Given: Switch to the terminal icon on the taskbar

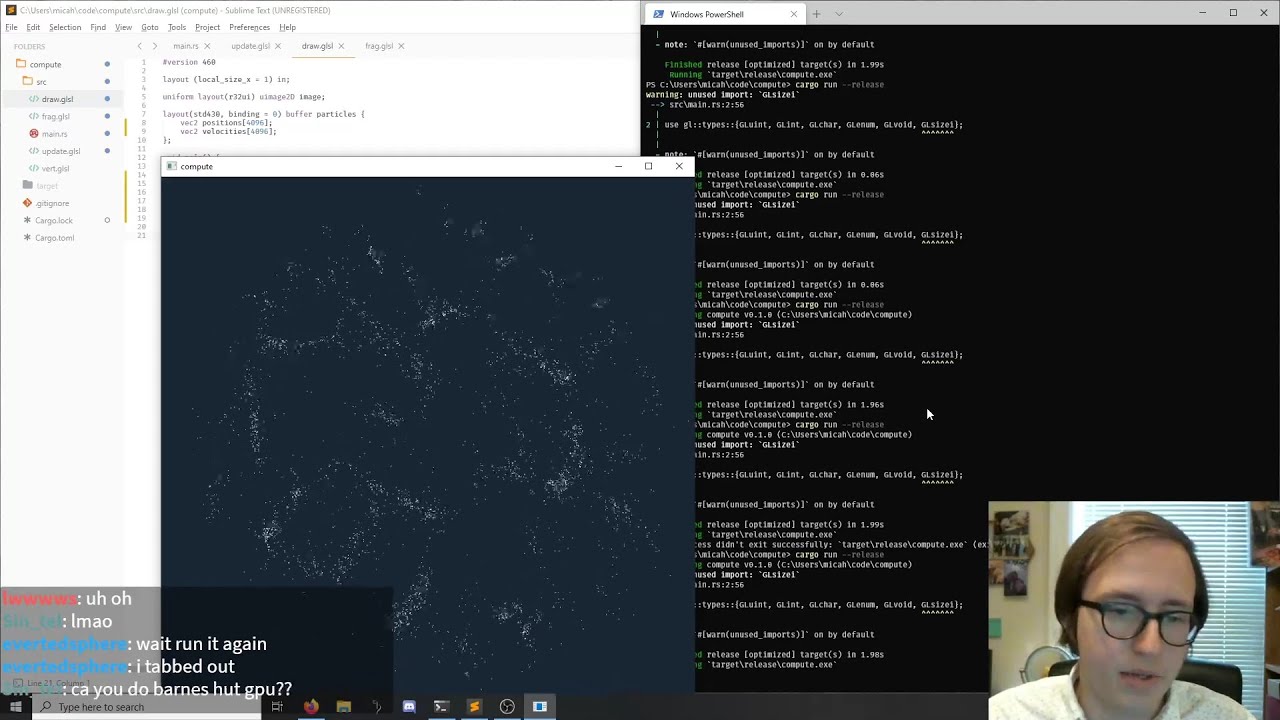Looking at the screenshot, I should click(x=441, y=707).
